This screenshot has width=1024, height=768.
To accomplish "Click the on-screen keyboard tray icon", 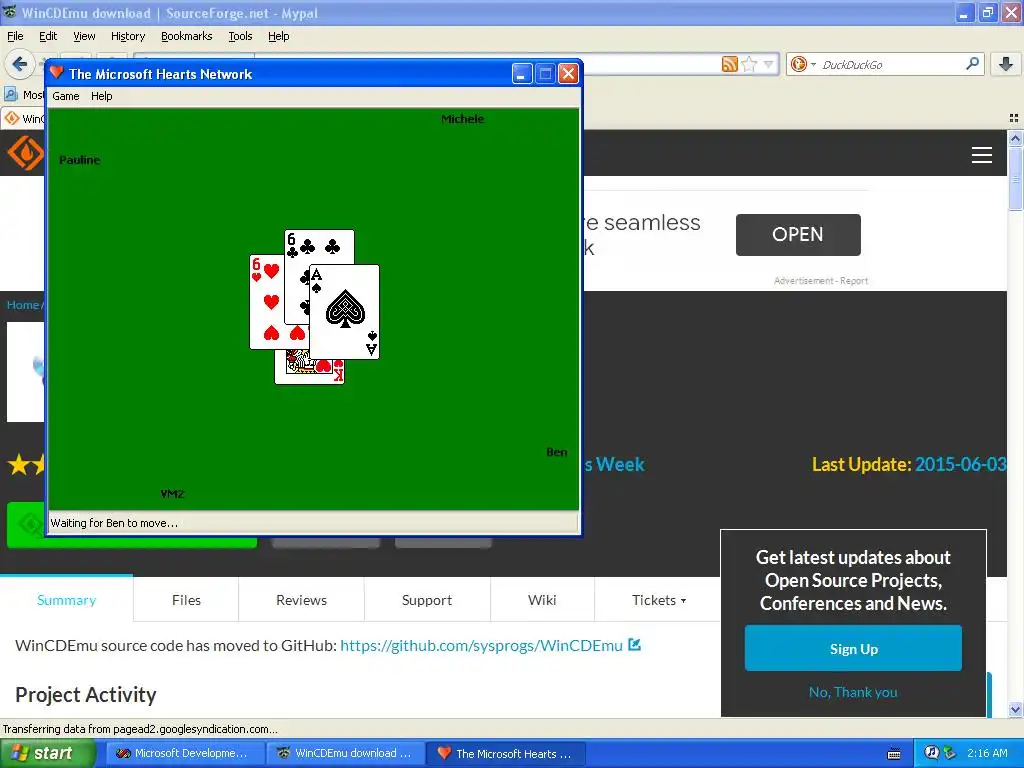I will point(894,754).
